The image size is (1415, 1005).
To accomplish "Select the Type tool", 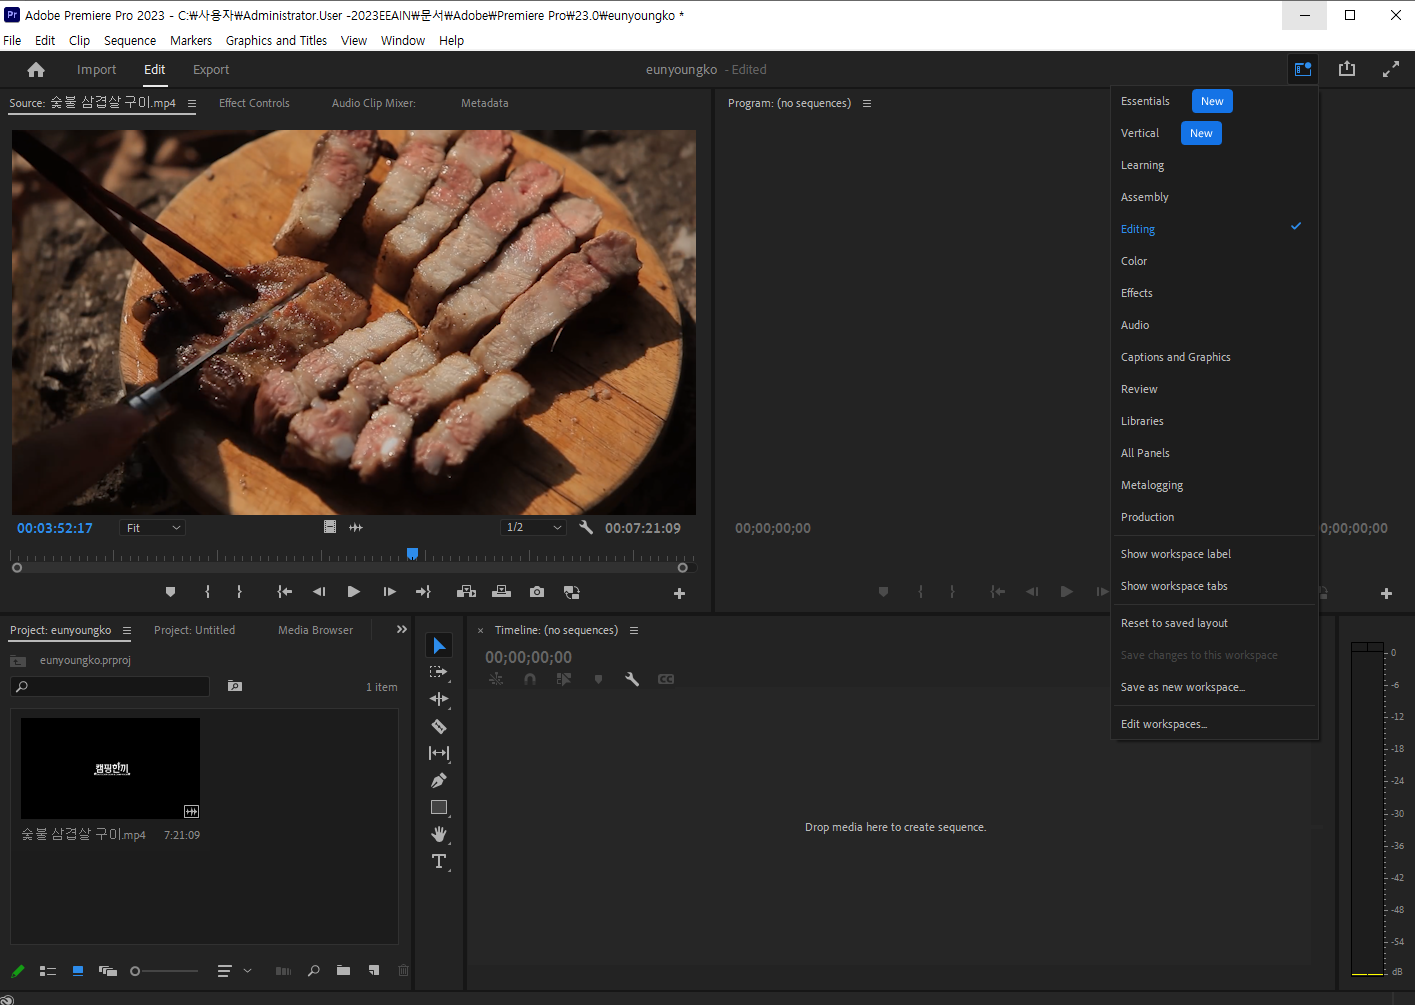I will coord(438,861).
